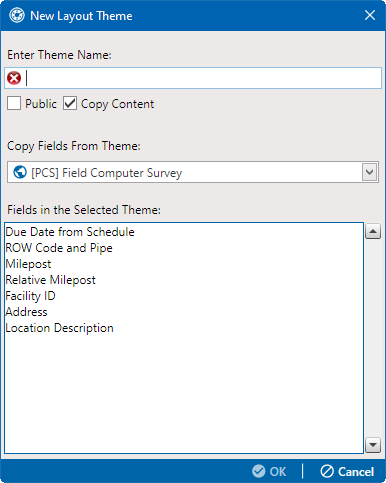Pick the Address field entry
Image resolution: width=386 pixels, height=483 pixels.
[x=26, y=312]
